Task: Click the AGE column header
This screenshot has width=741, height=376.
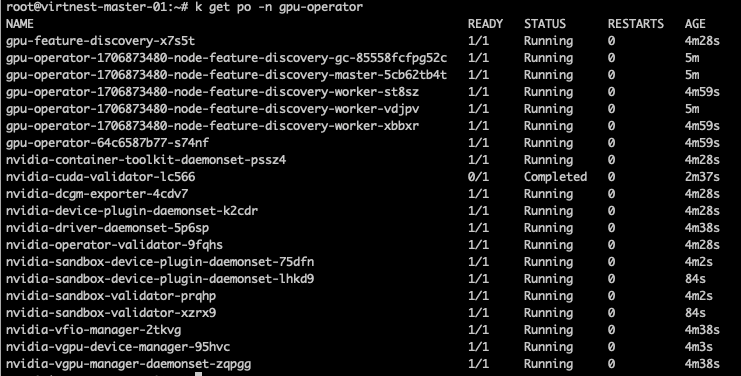Action: coord(695,24)
